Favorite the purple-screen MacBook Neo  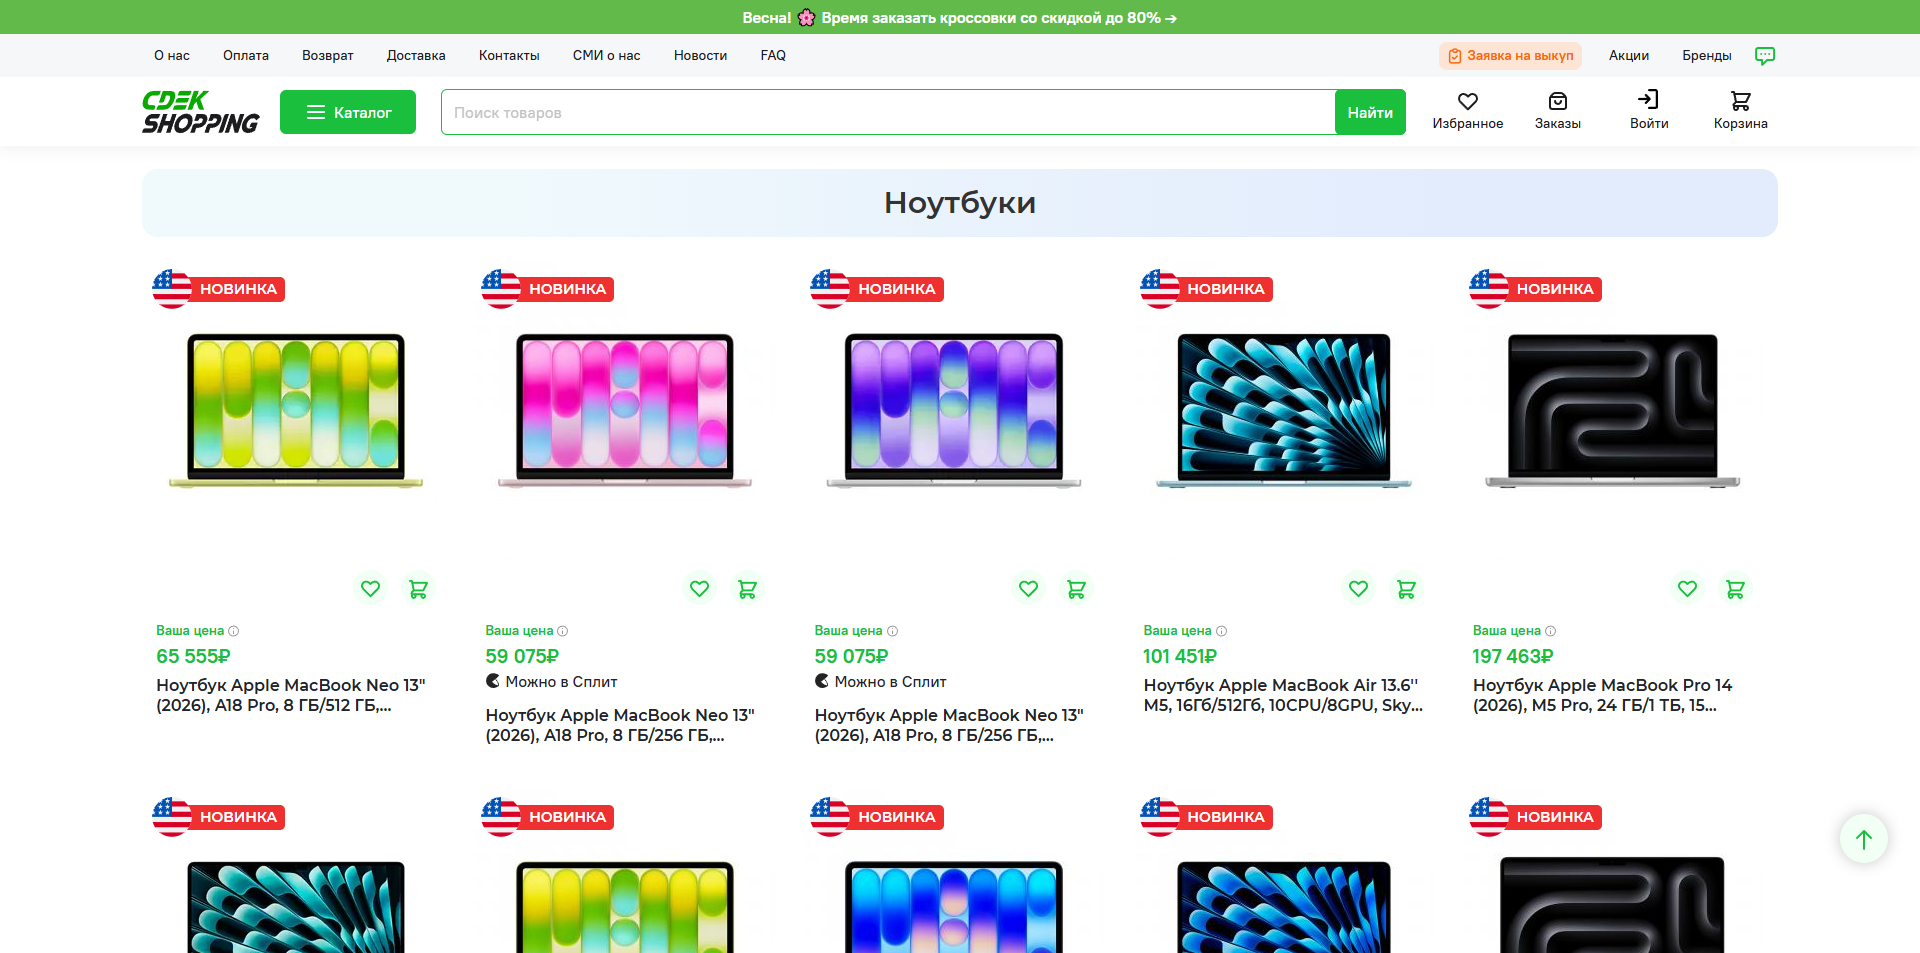1028,589
